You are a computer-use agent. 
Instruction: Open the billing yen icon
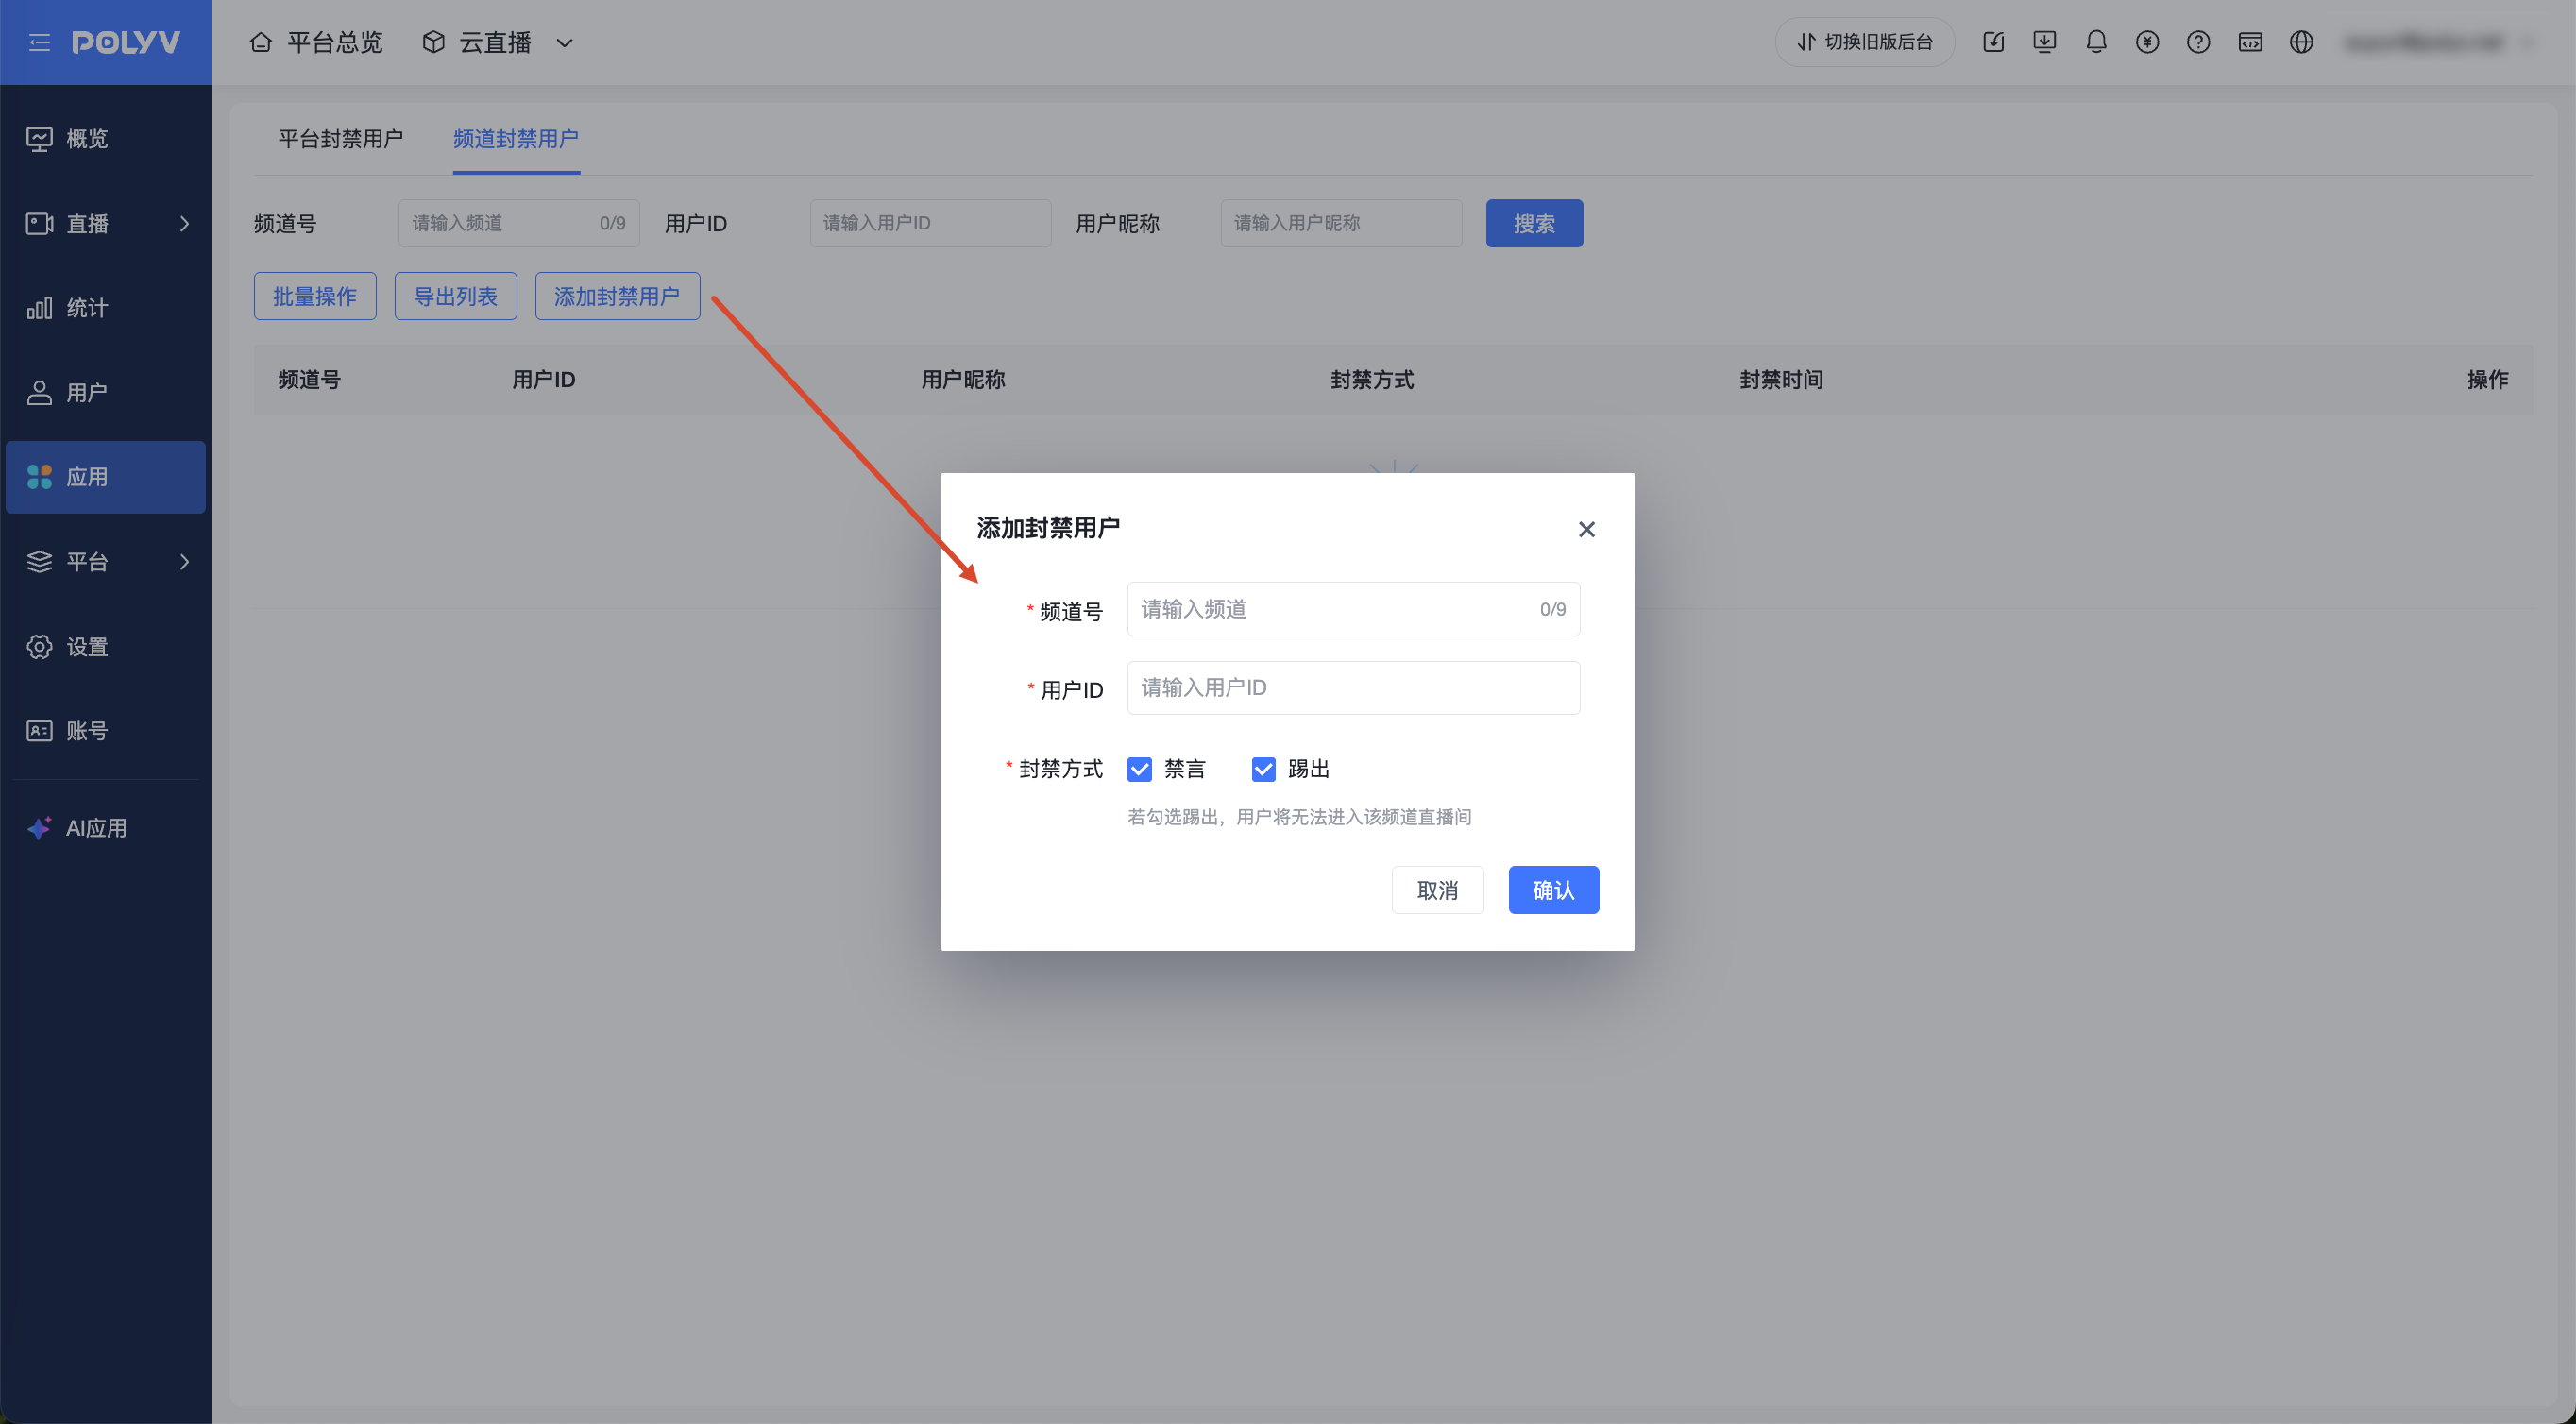pyautogui.click(x=2147, y=42)
